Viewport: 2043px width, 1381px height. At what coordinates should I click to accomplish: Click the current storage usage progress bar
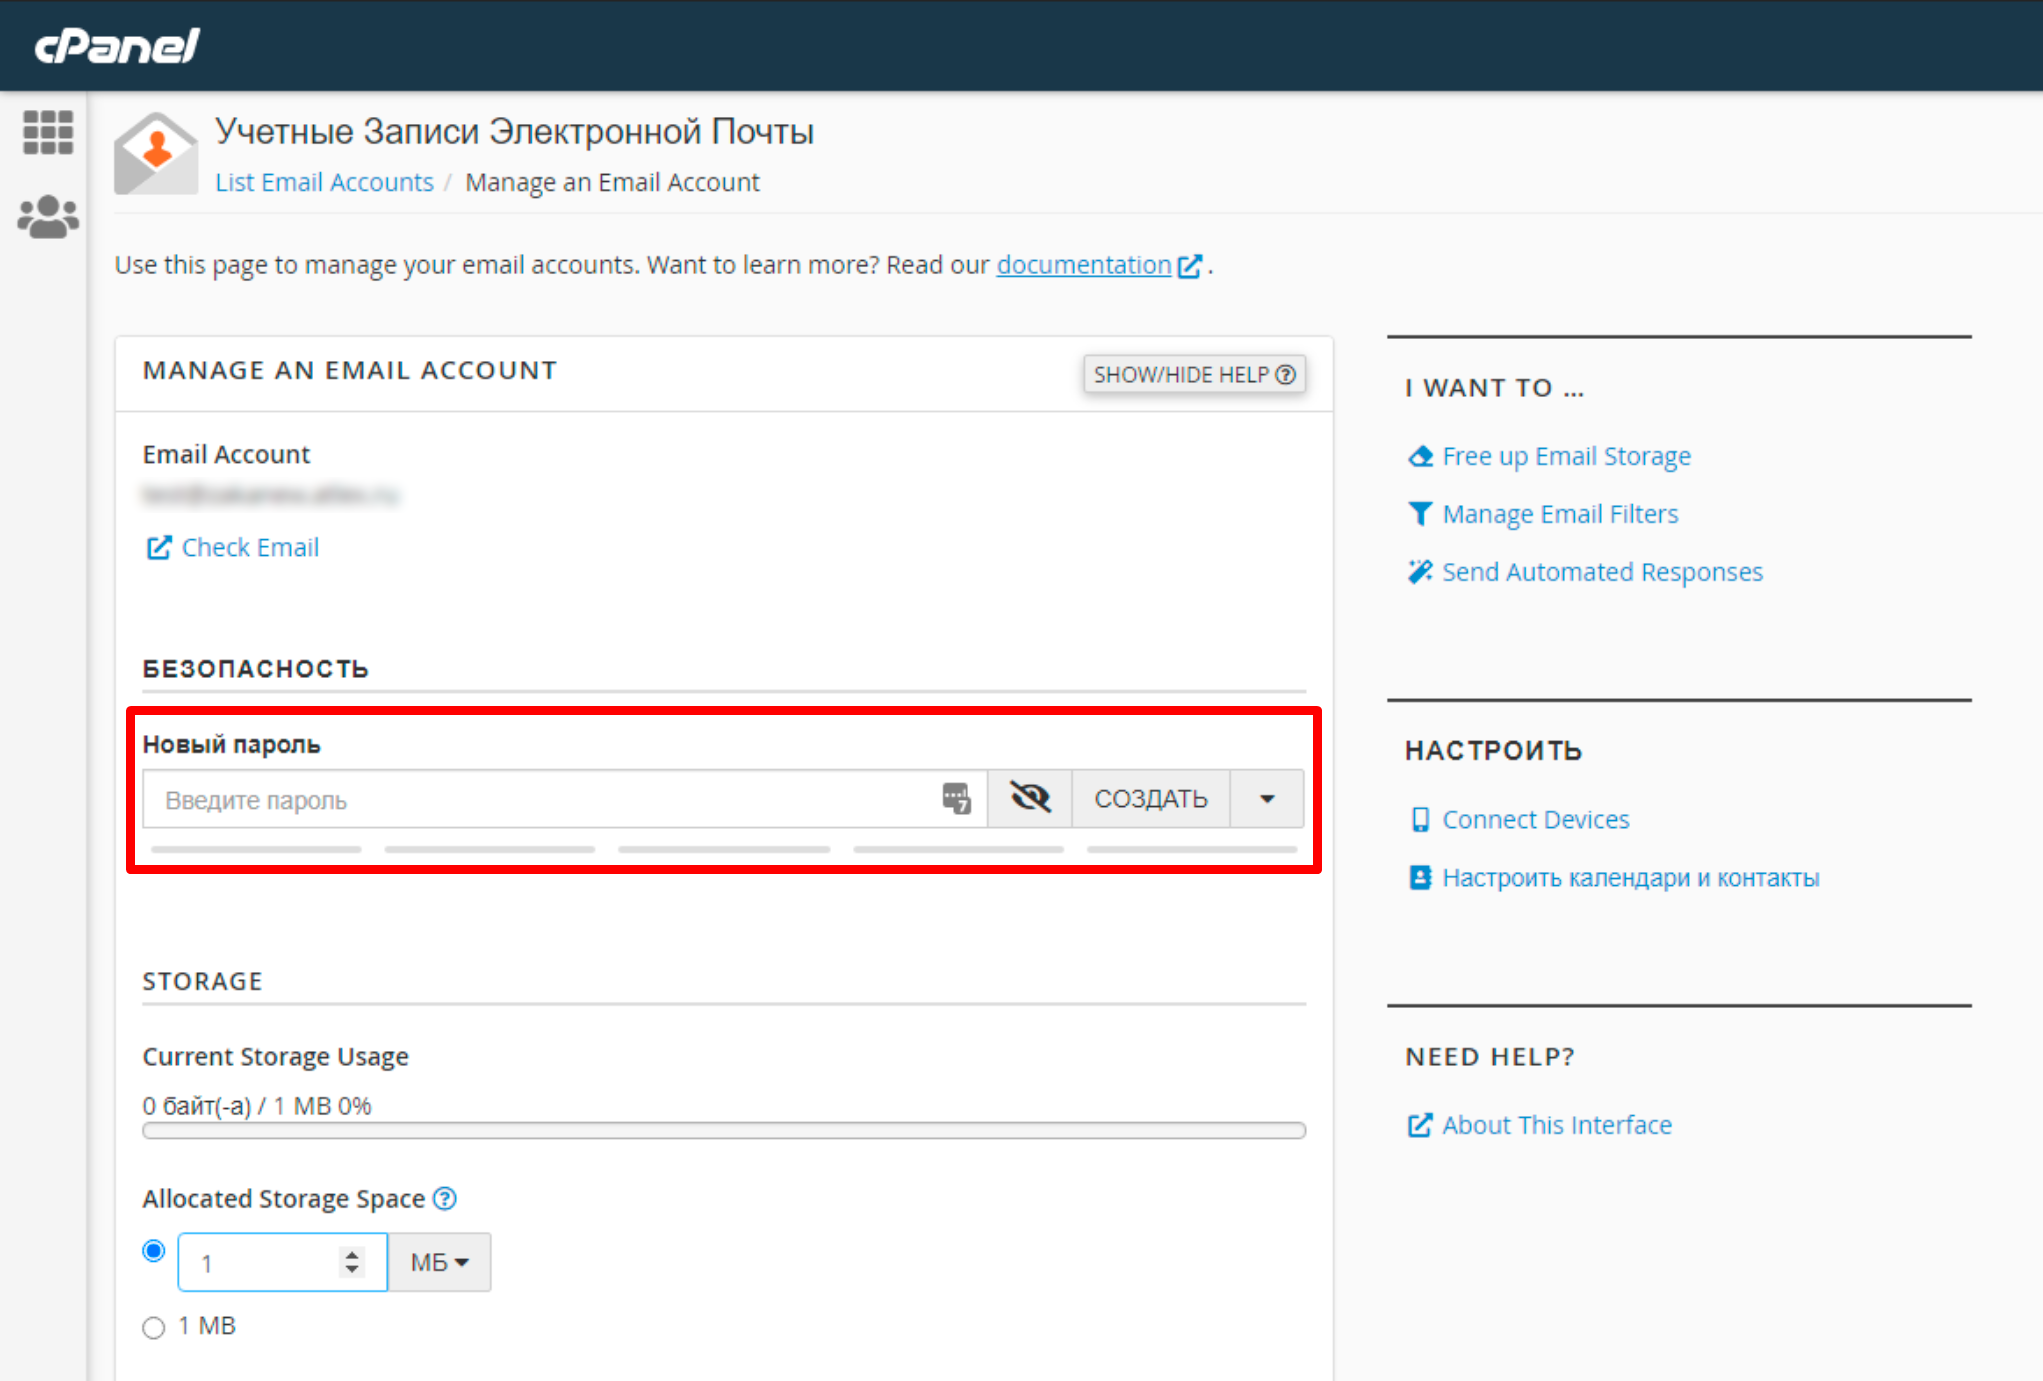724,1130
